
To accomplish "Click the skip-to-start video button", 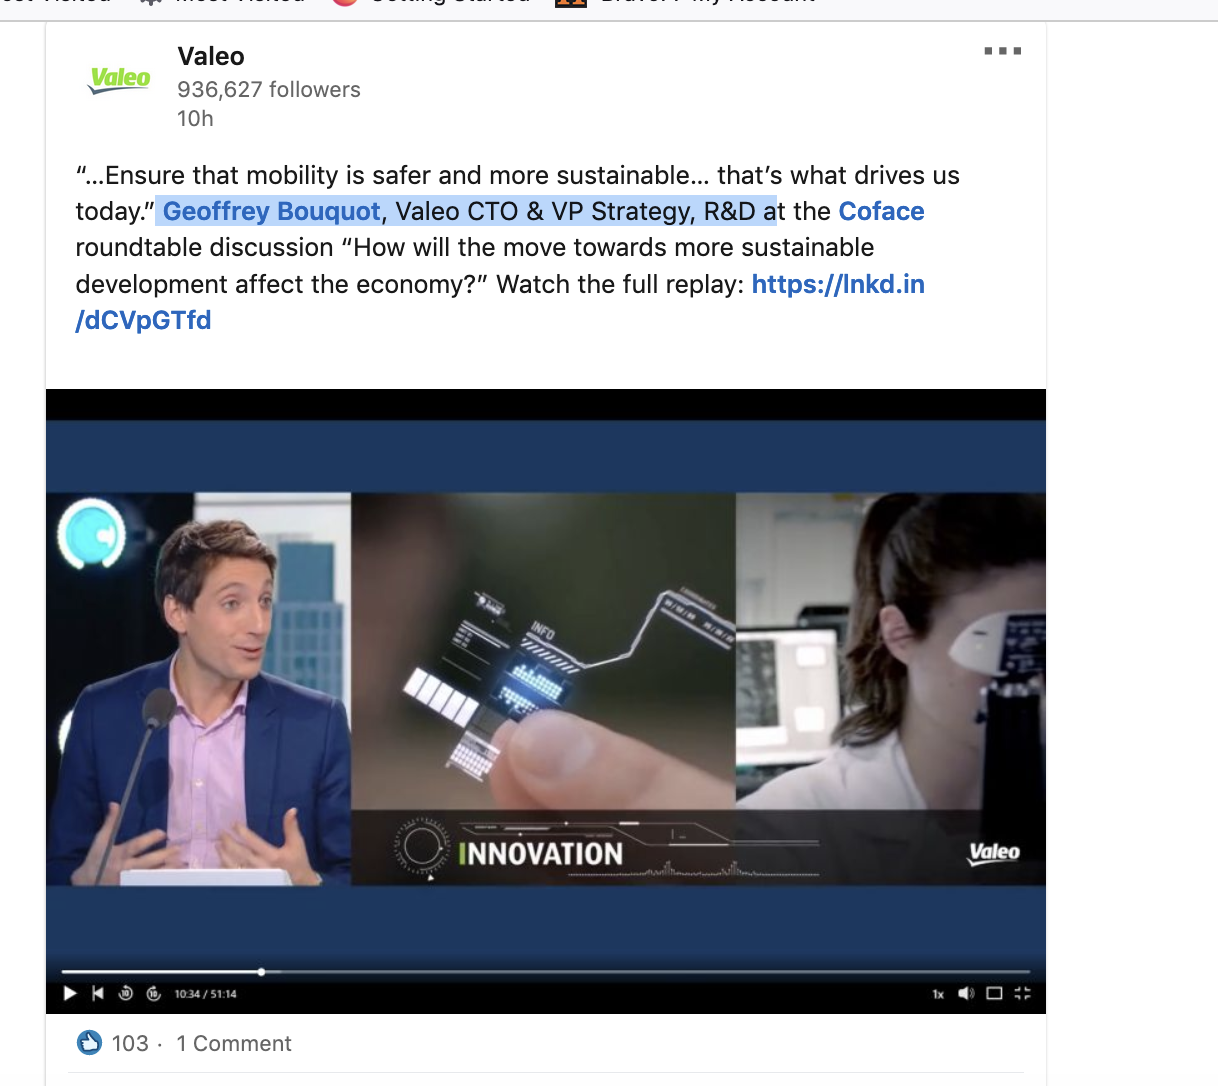I will pyautogui.click(x=98, y=993).
